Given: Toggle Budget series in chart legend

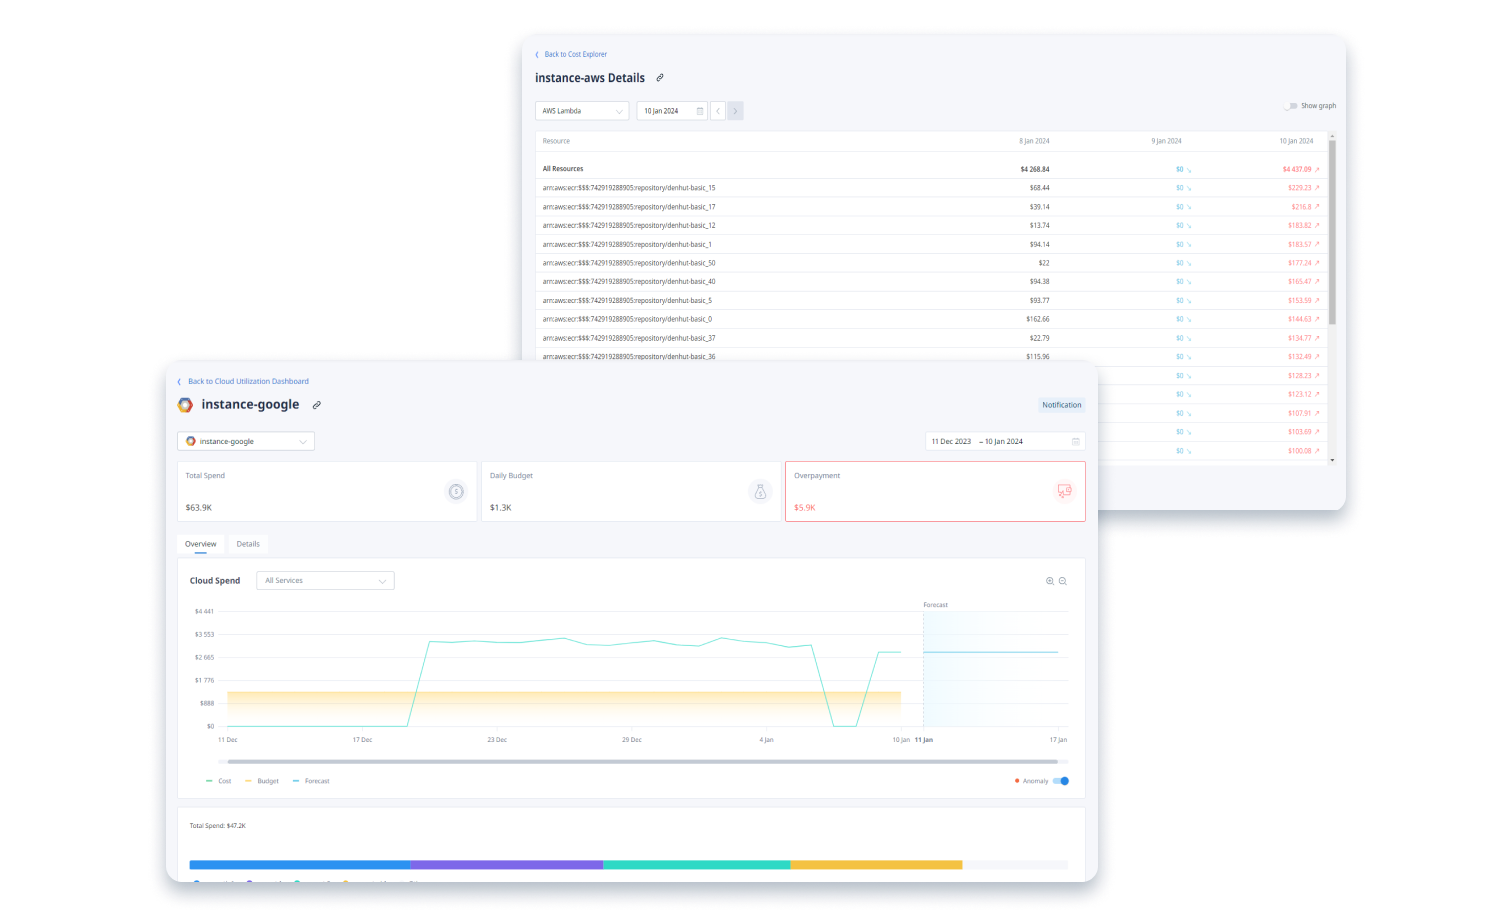Looking at the screenshot, I should coord(262,781).
